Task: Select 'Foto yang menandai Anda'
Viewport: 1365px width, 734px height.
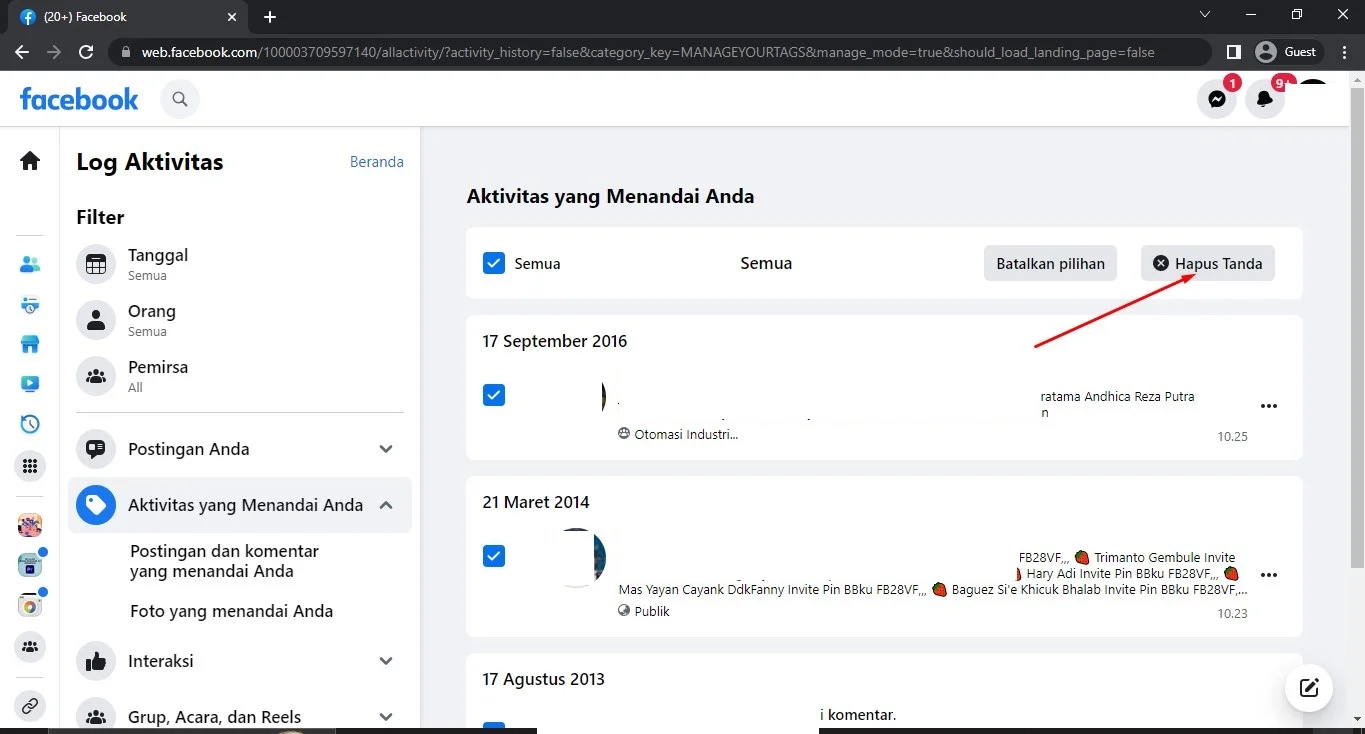Action: tap(232, 611)
